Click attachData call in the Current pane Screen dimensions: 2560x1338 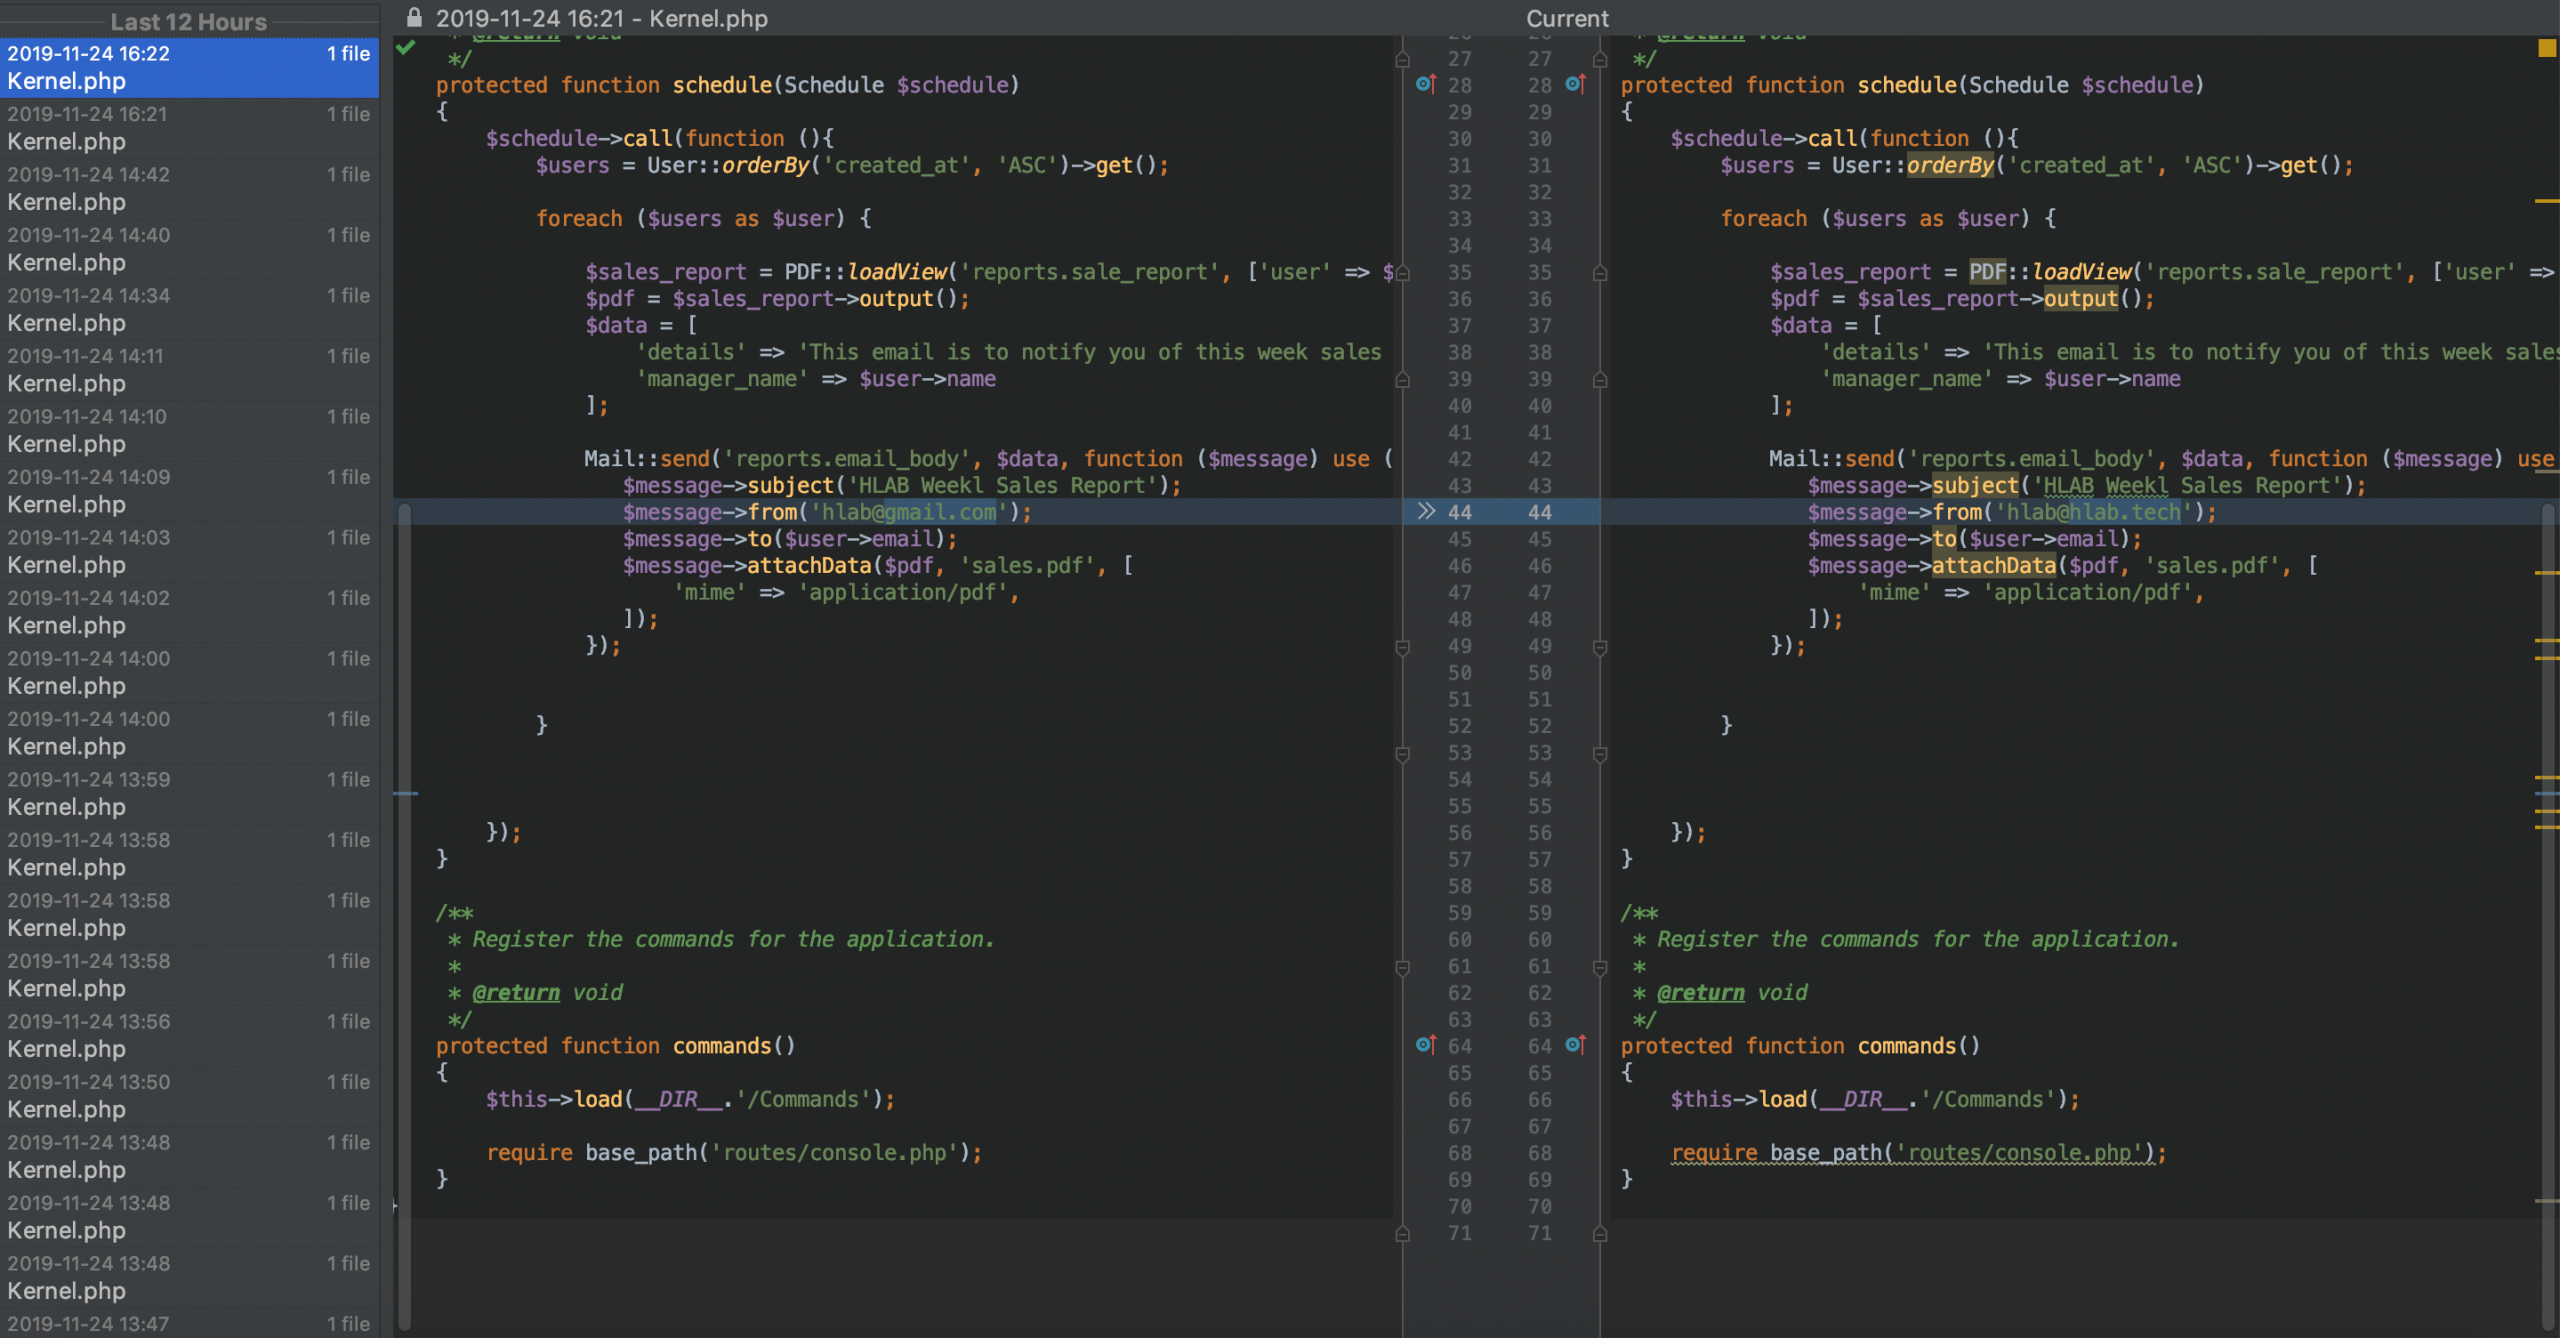[x=1993, y=566]
